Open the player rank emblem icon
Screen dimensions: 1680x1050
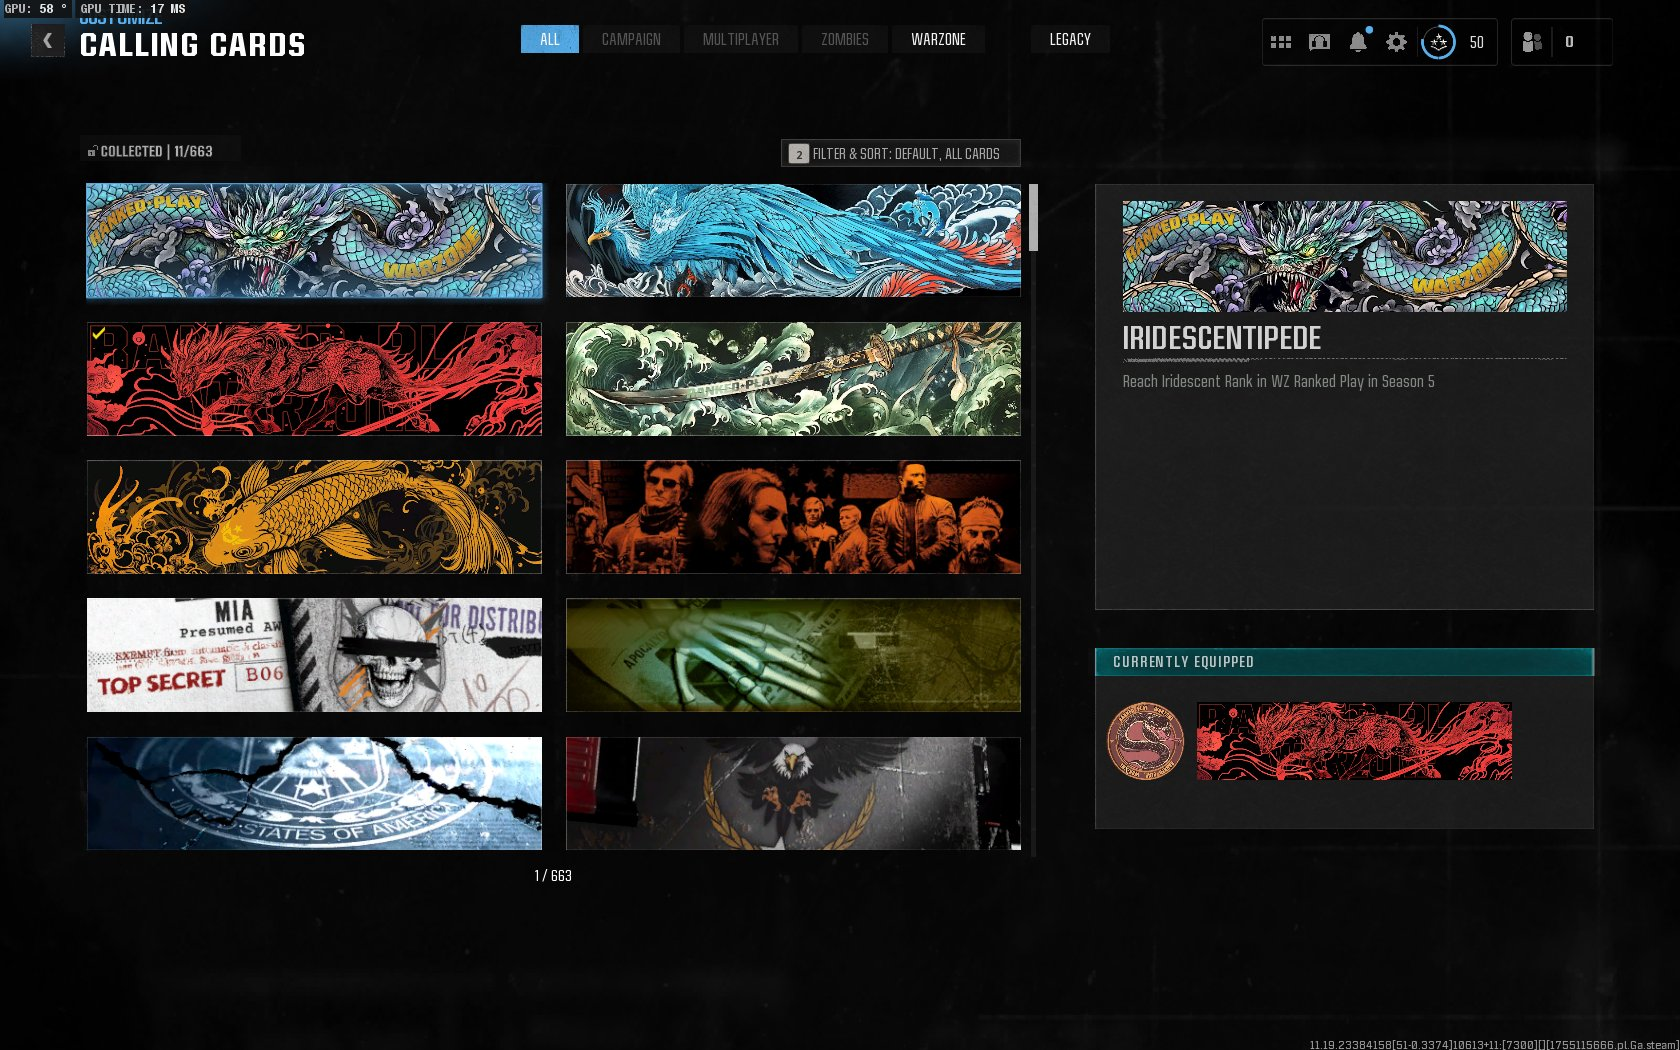coord(1438,42)
